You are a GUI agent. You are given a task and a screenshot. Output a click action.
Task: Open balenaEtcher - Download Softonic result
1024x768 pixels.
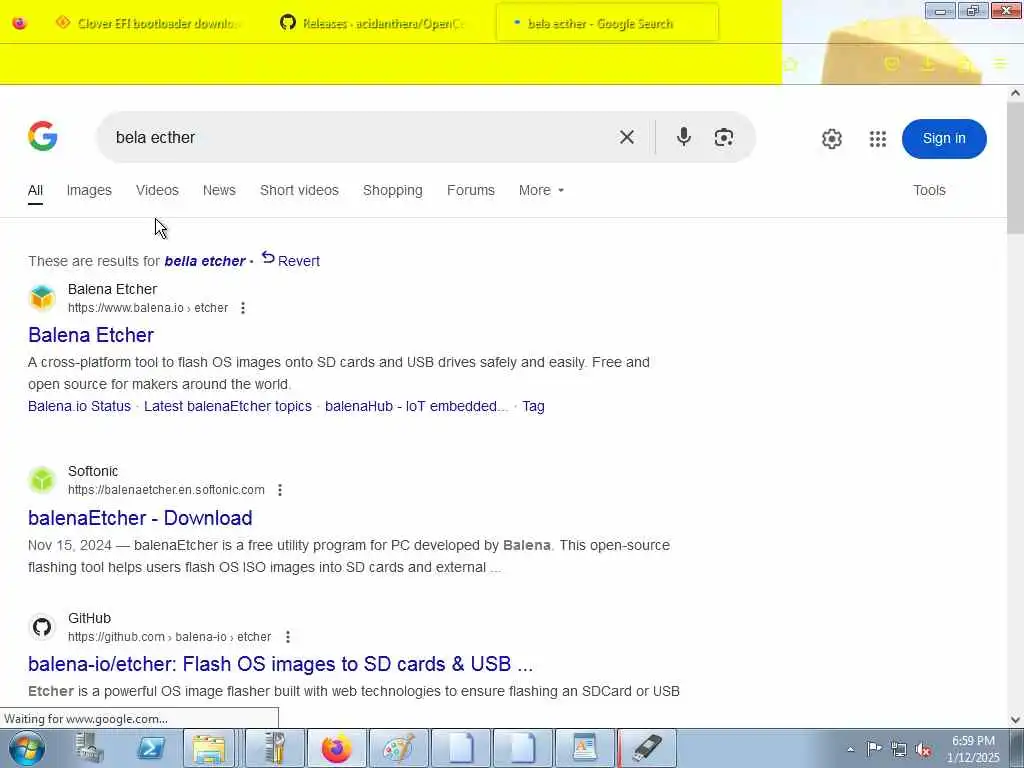pos(140,518)
